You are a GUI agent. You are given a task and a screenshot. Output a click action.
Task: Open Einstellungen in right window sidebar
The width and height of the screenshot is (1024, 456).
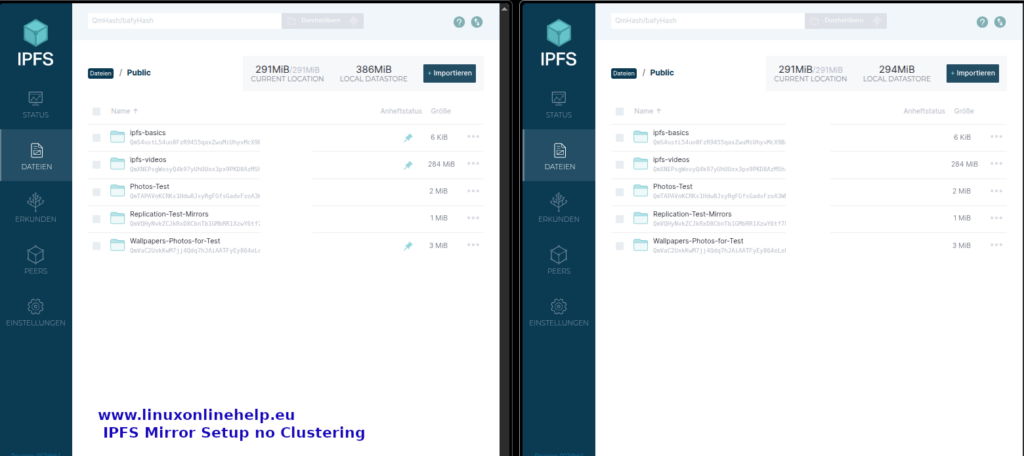click(x=558, y=312)
